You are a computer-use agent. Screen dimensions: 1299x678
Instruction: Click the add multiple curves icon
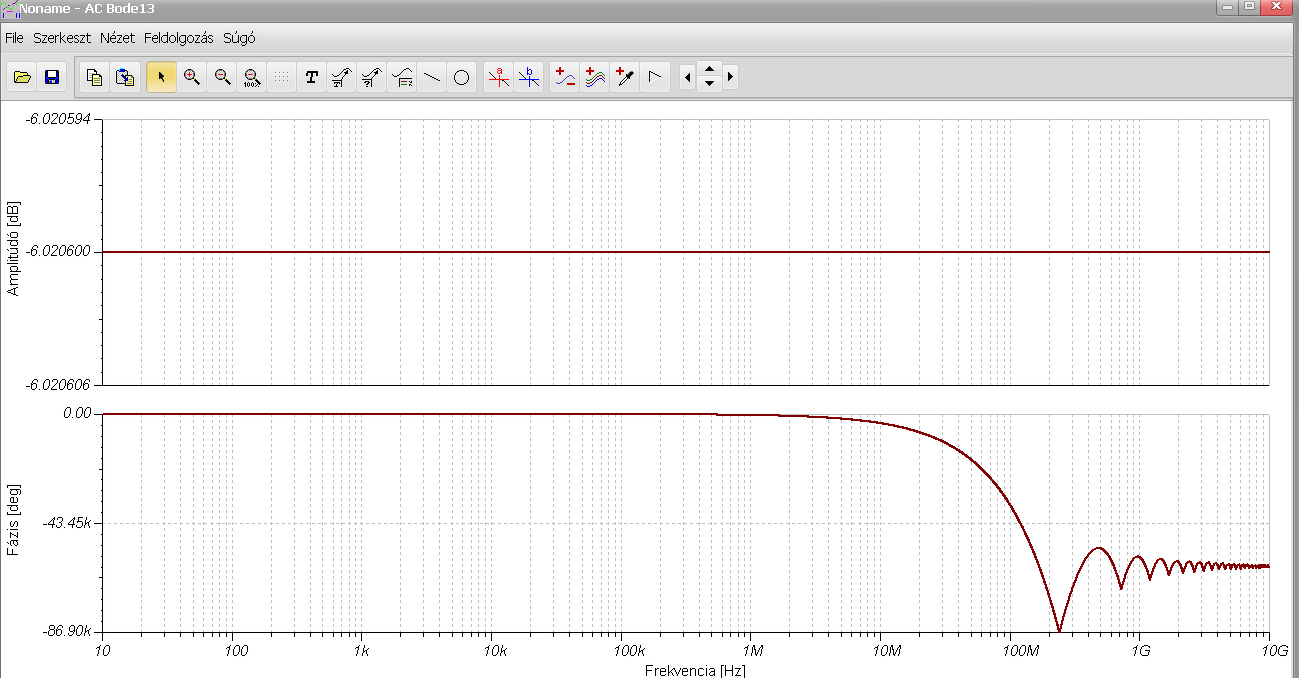[595, 77]
